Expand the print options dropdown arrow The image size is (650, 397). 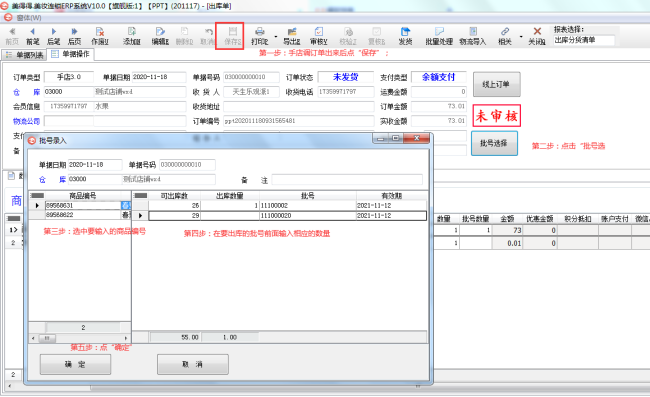(x=276, y=36)
